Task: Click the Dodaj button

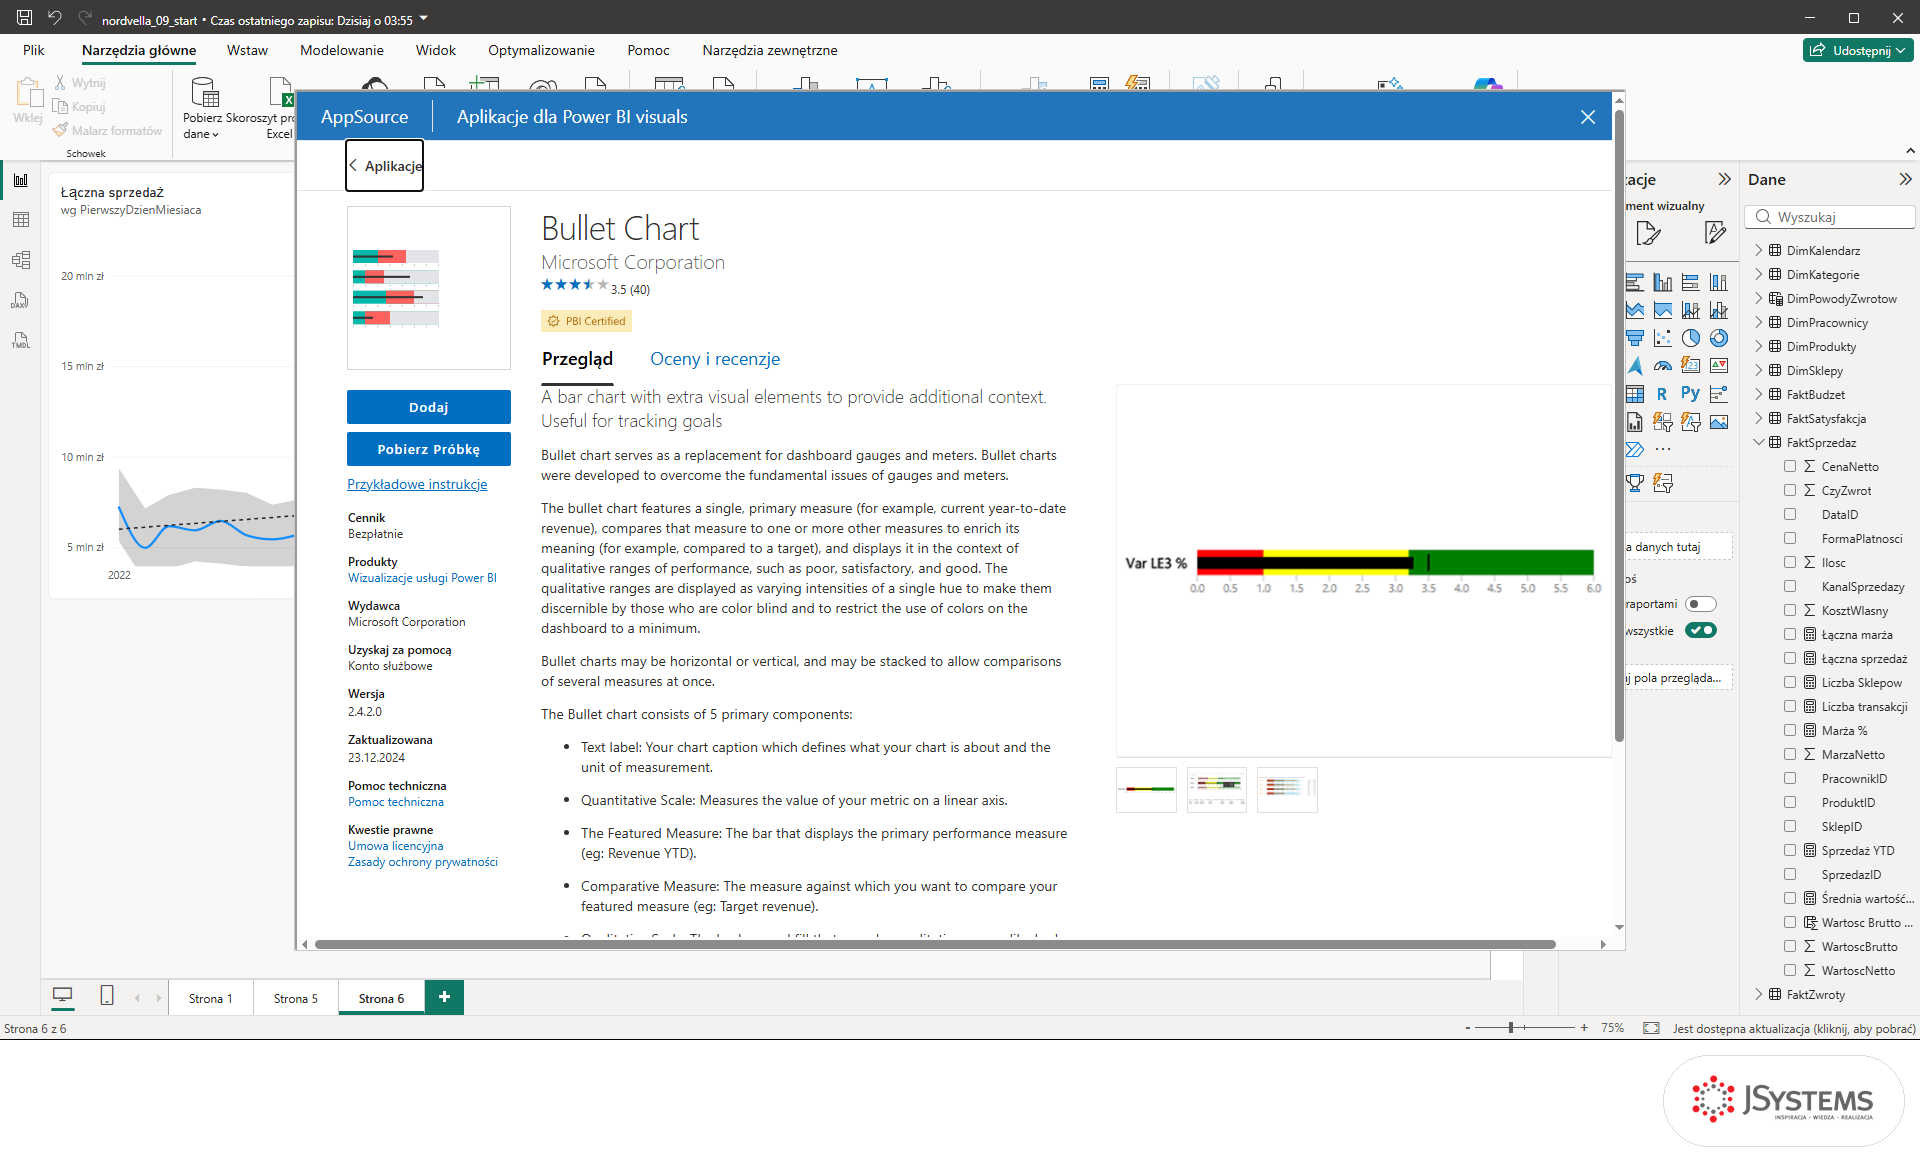Action: click(429, 407)
